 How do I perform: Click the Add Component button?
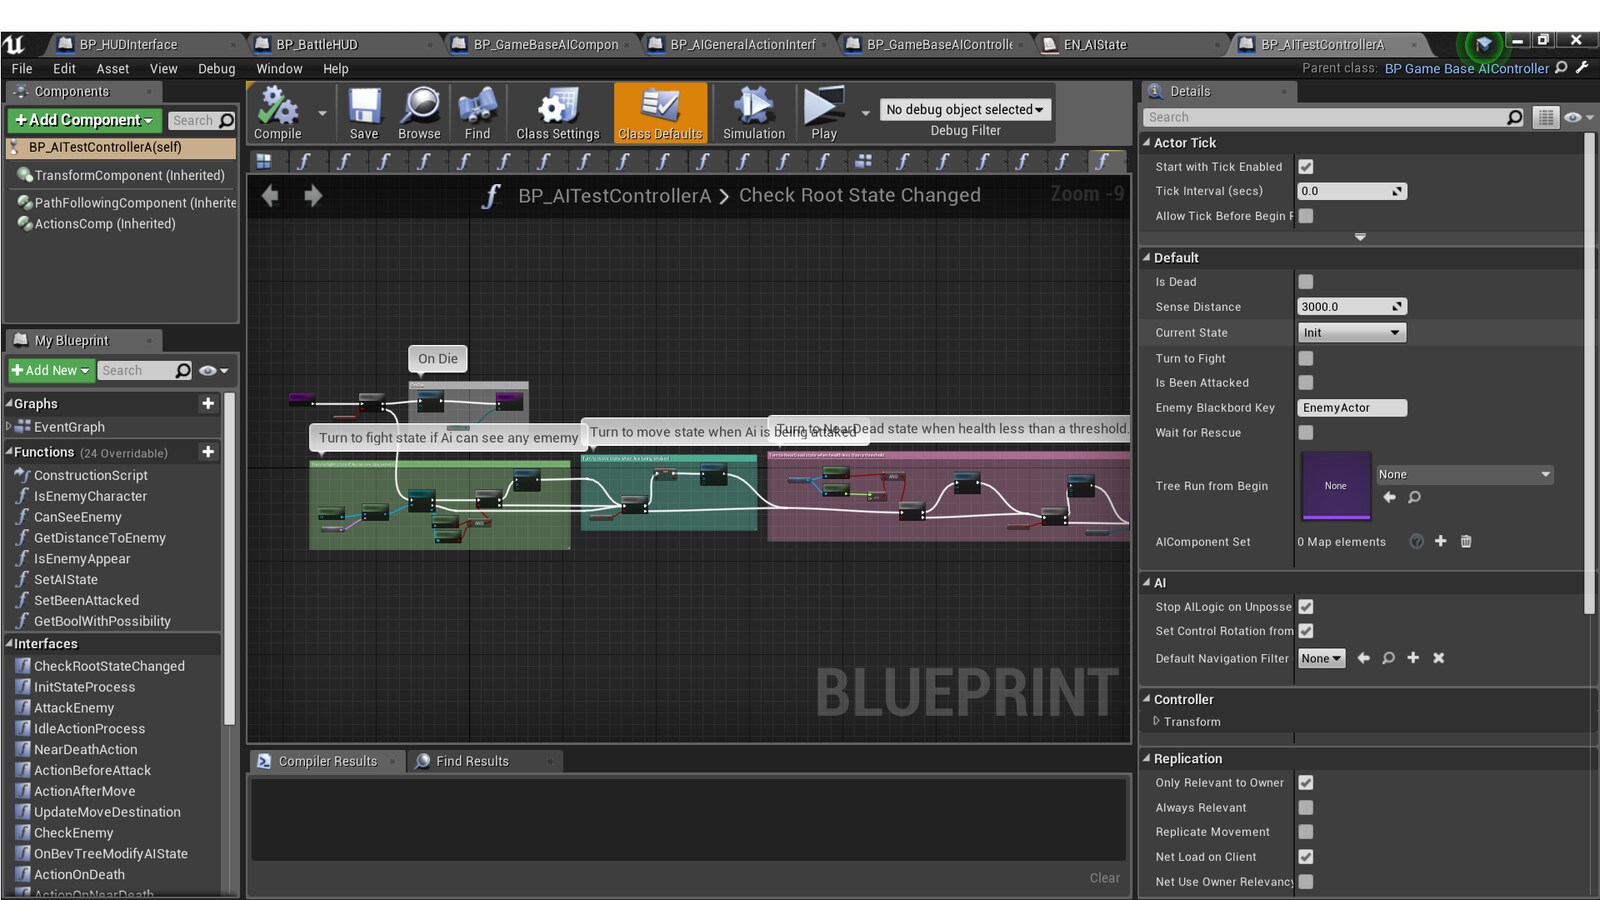(83, 120)
